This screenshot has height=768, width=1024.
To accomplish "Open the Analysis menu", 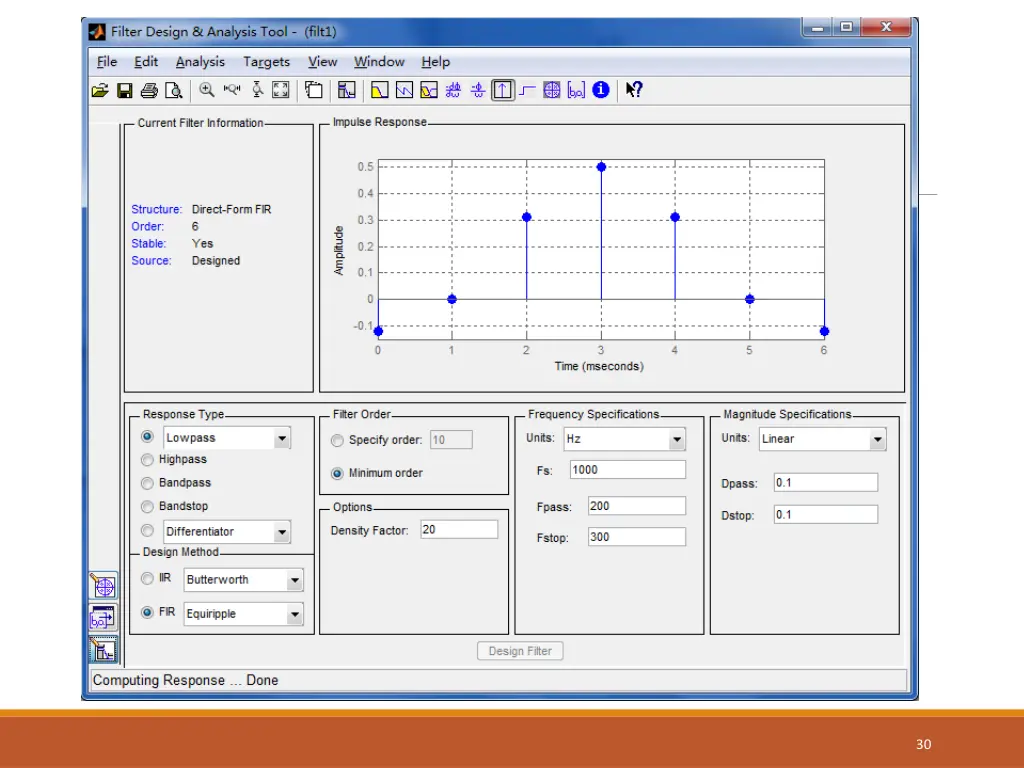I will pos(200,62).
